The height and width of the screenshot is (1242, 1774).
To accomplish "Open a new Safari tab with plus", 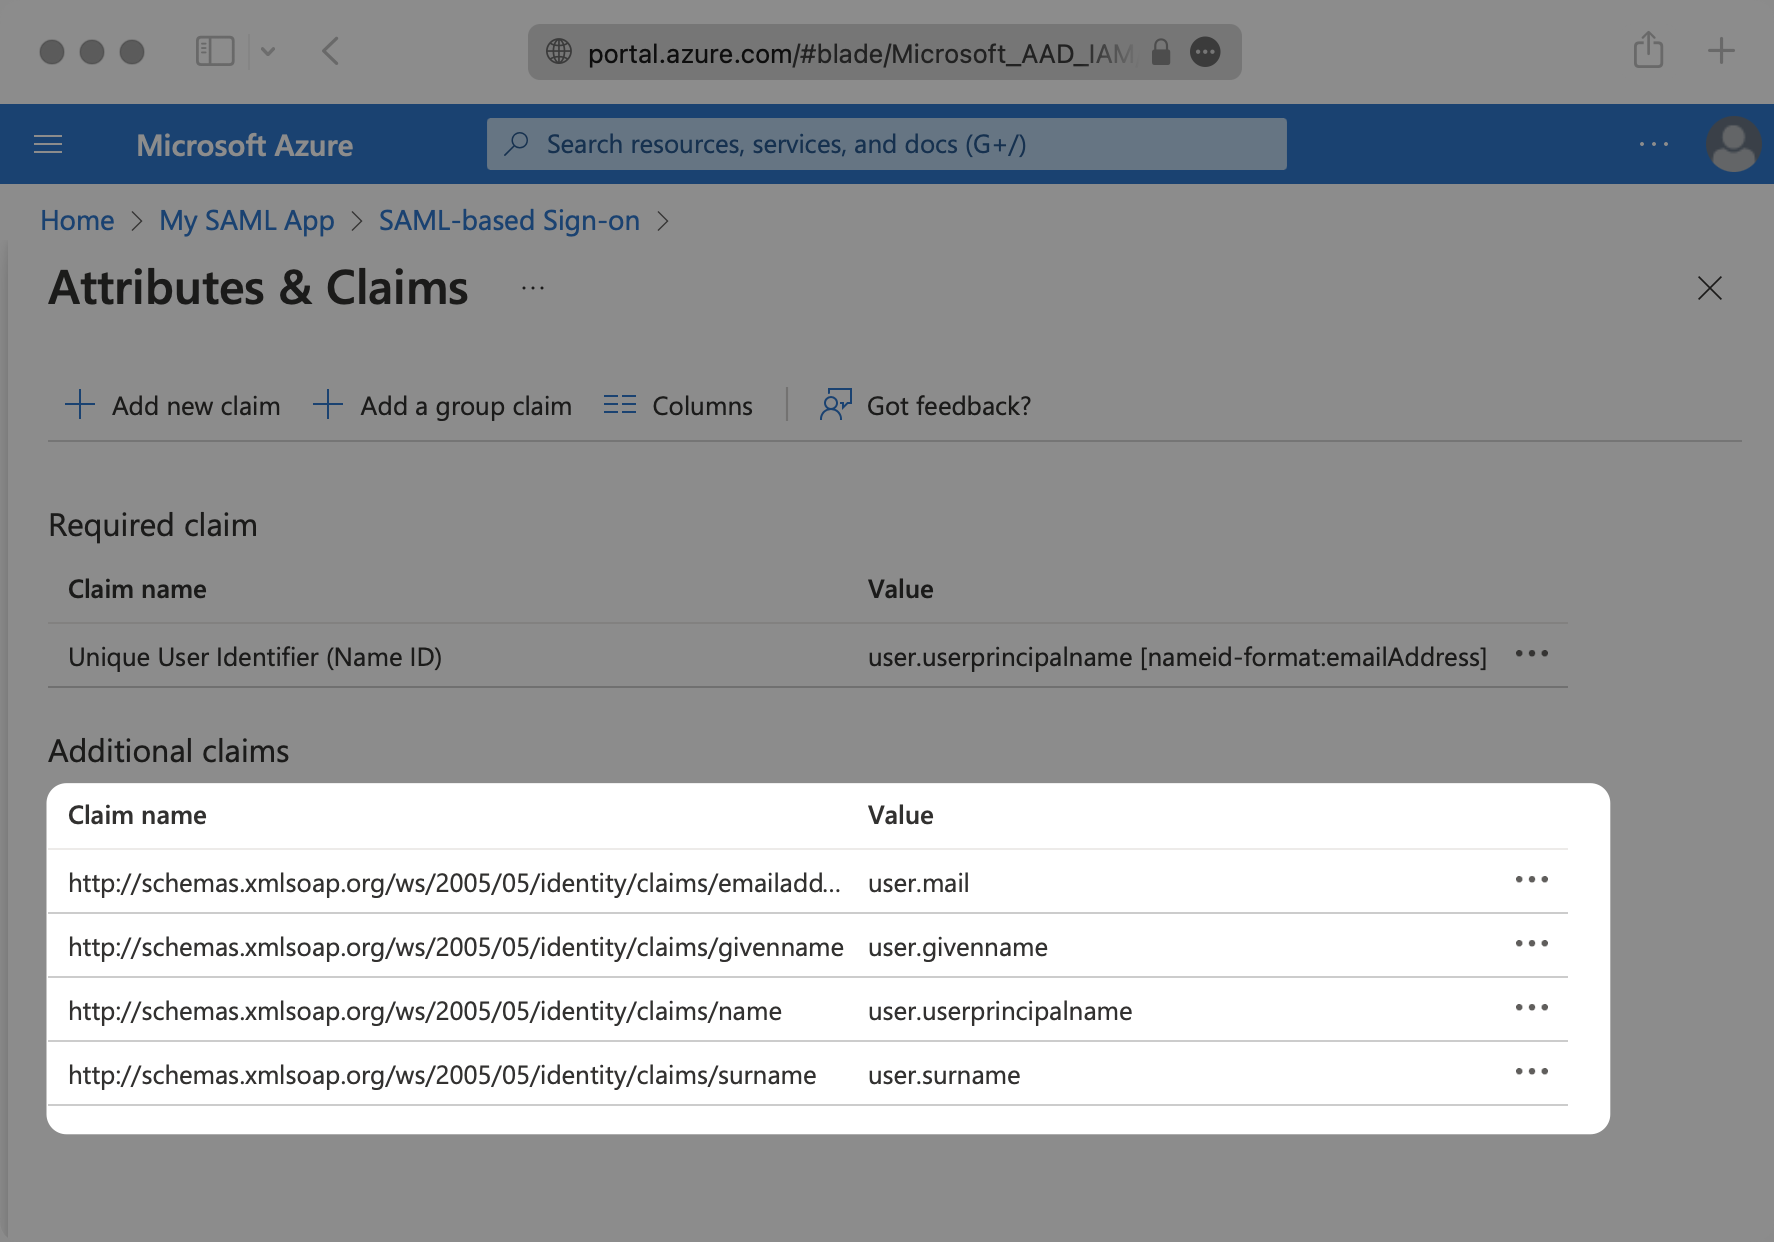I will (x=1721, y=51).
